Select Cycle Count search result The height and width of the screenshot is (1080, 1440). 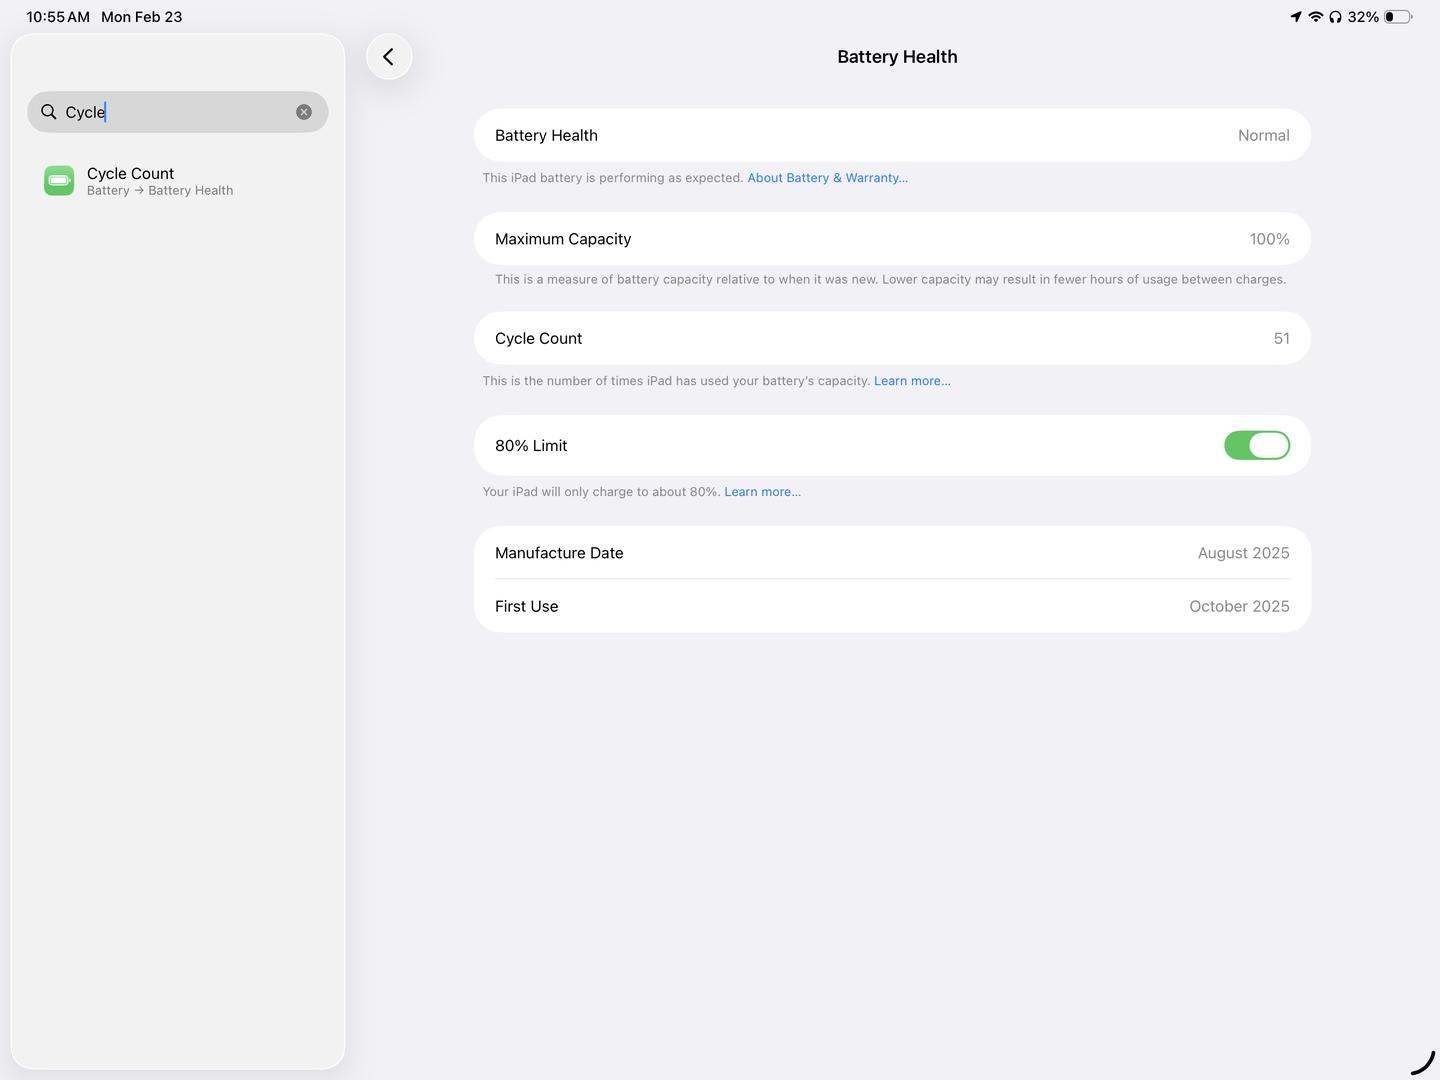click(160, 181)
